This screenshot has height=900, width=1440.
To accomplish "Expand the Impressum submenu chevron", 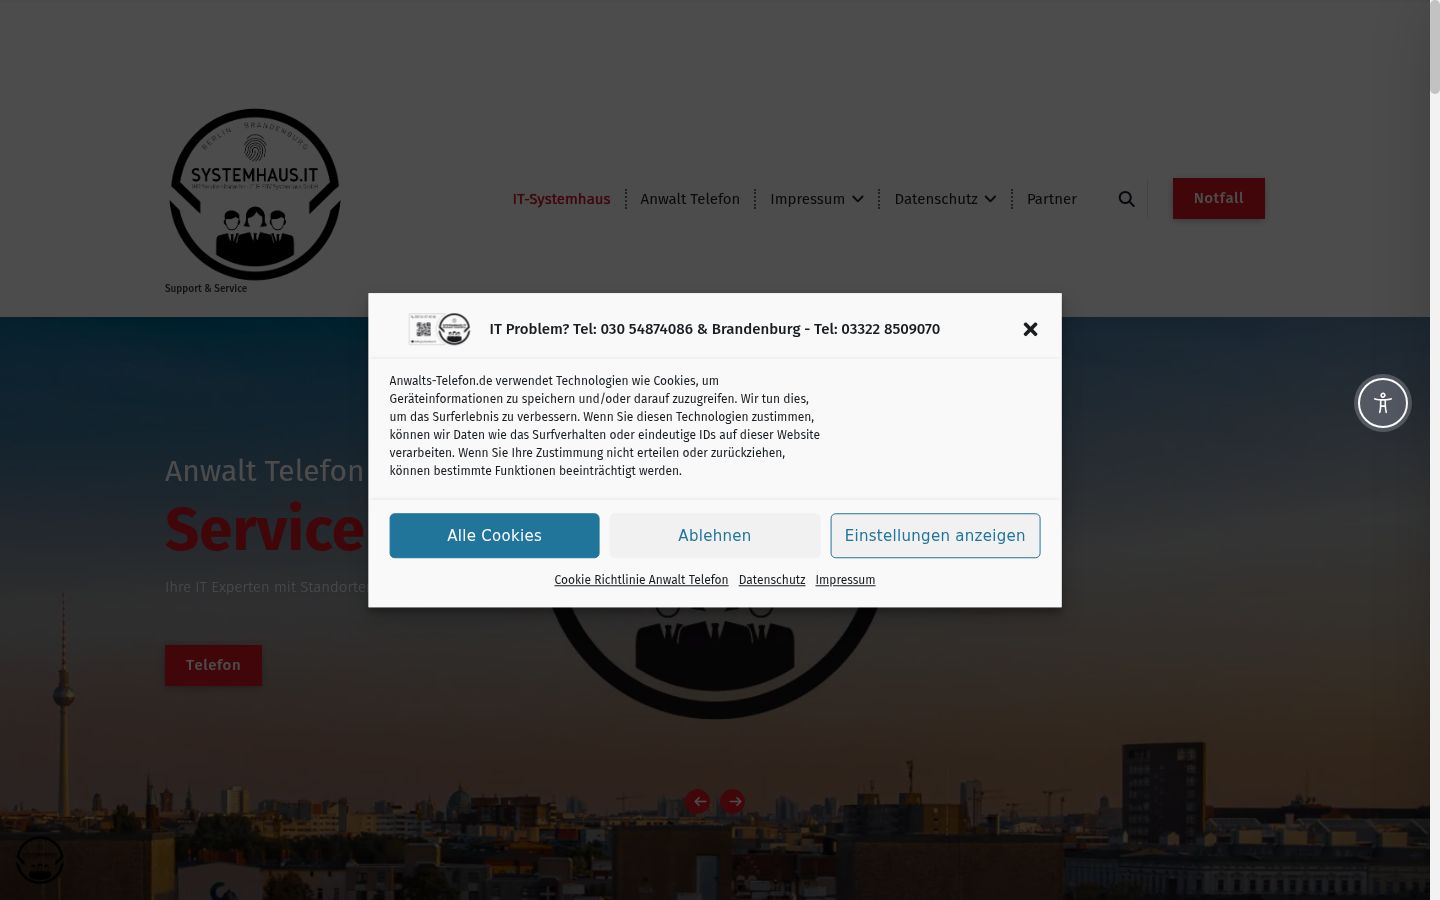I will tap(858, 199).
